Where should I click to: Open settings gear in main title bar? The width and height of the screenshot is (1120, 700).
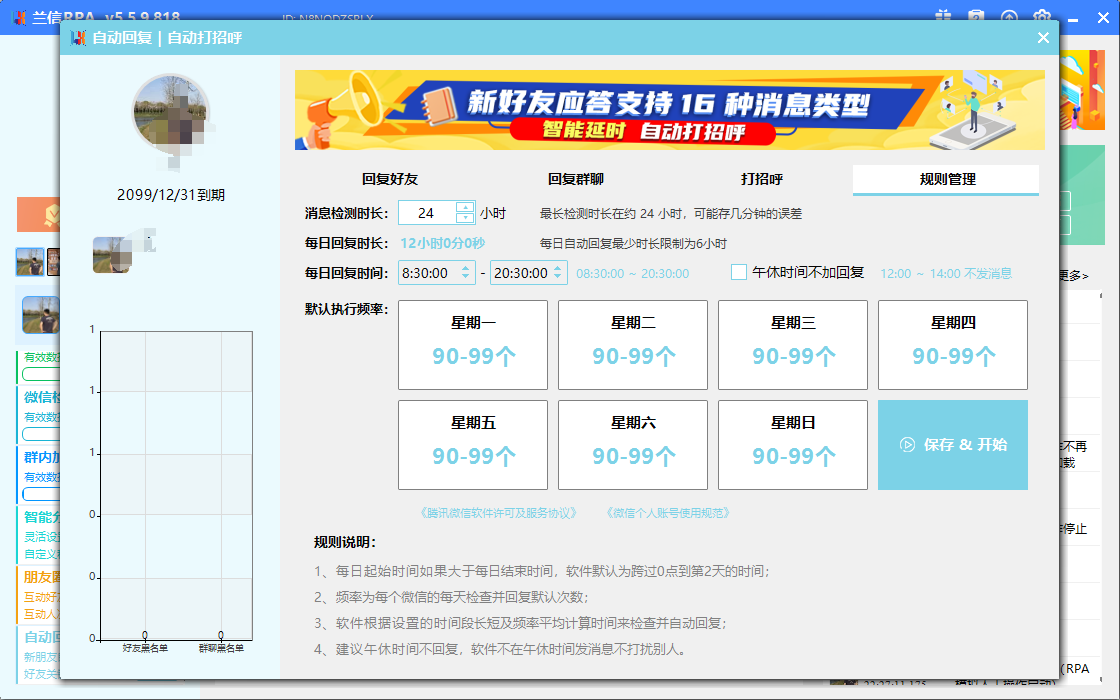pyautogui.click(x=1042, y=16)
